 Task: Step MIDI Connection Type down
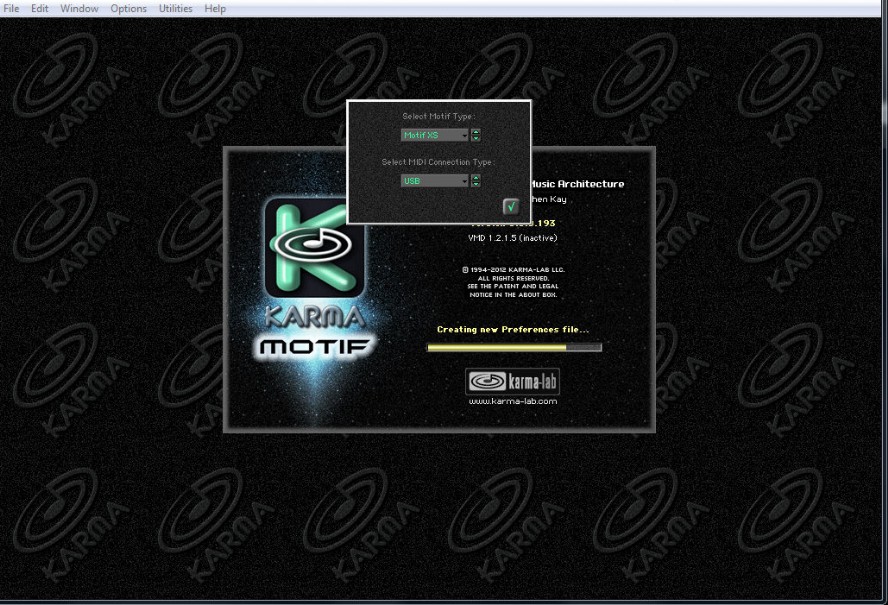pos(476,185)
